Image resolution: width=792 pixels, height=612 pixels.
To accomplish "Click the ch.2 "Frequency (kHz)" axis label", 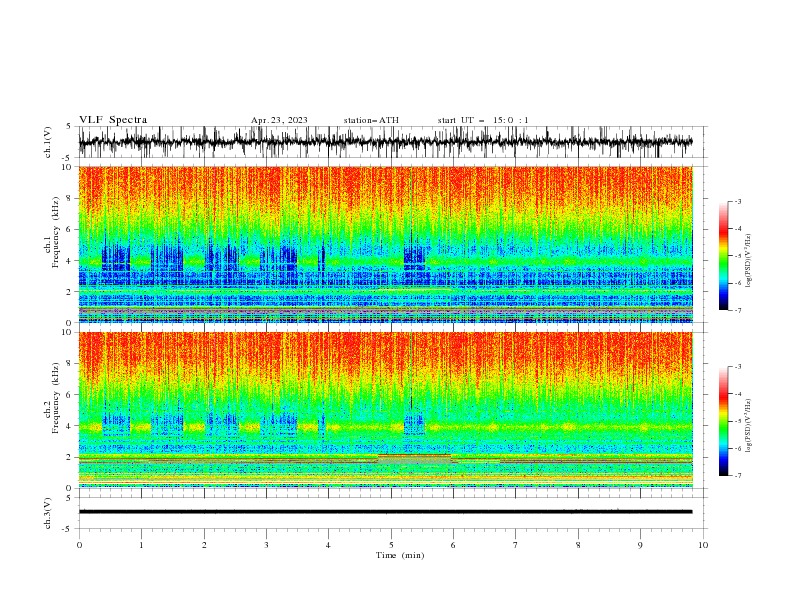I will [56, 397].
